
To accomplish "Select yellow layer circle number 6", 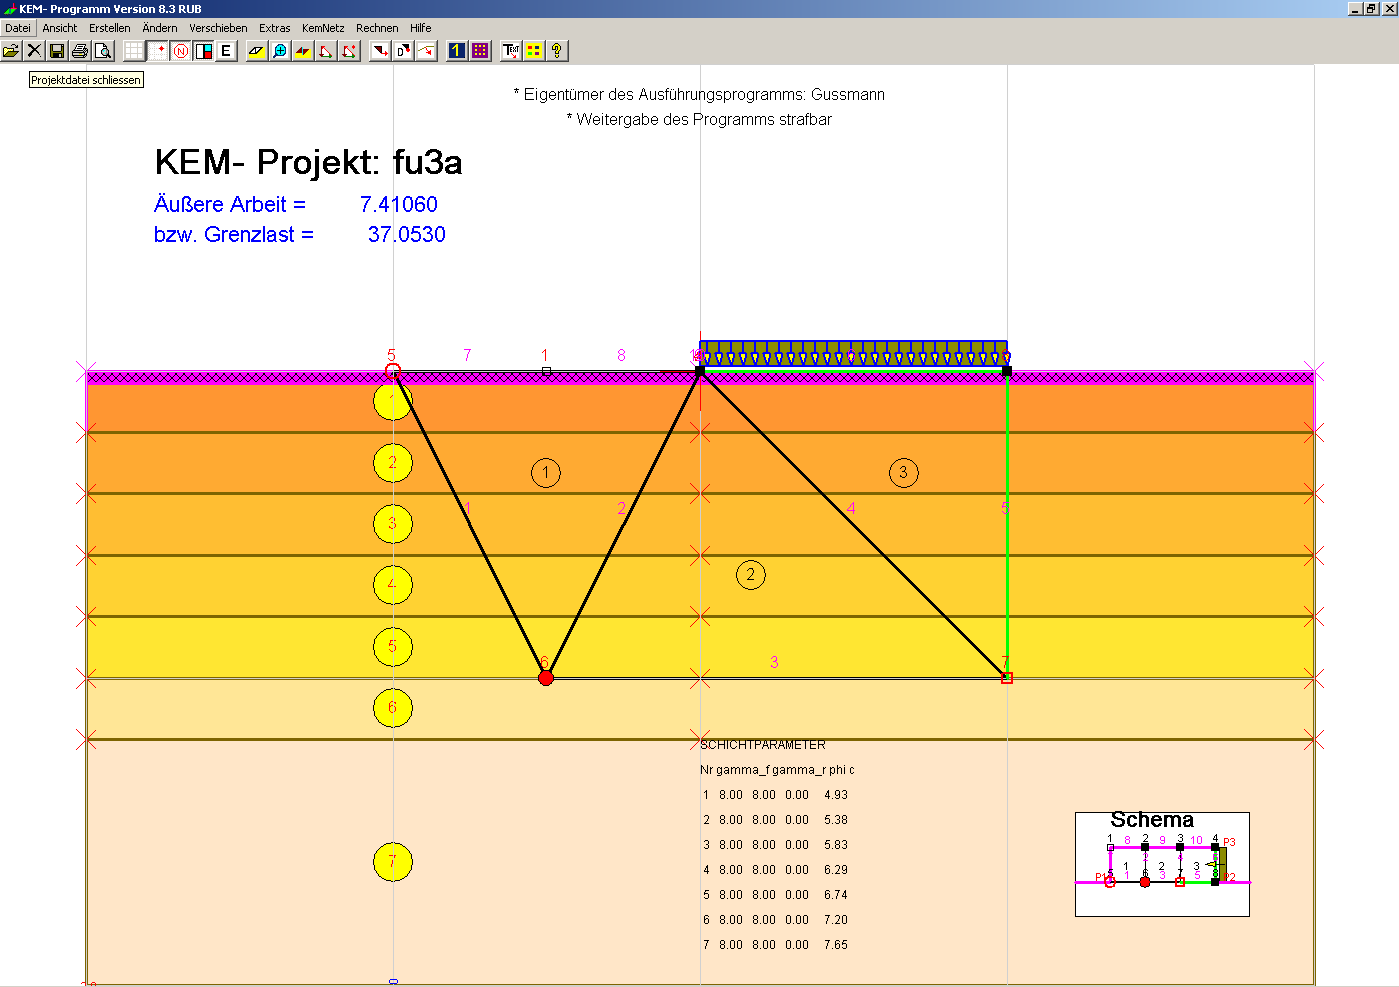I will (x=393, y=708).
